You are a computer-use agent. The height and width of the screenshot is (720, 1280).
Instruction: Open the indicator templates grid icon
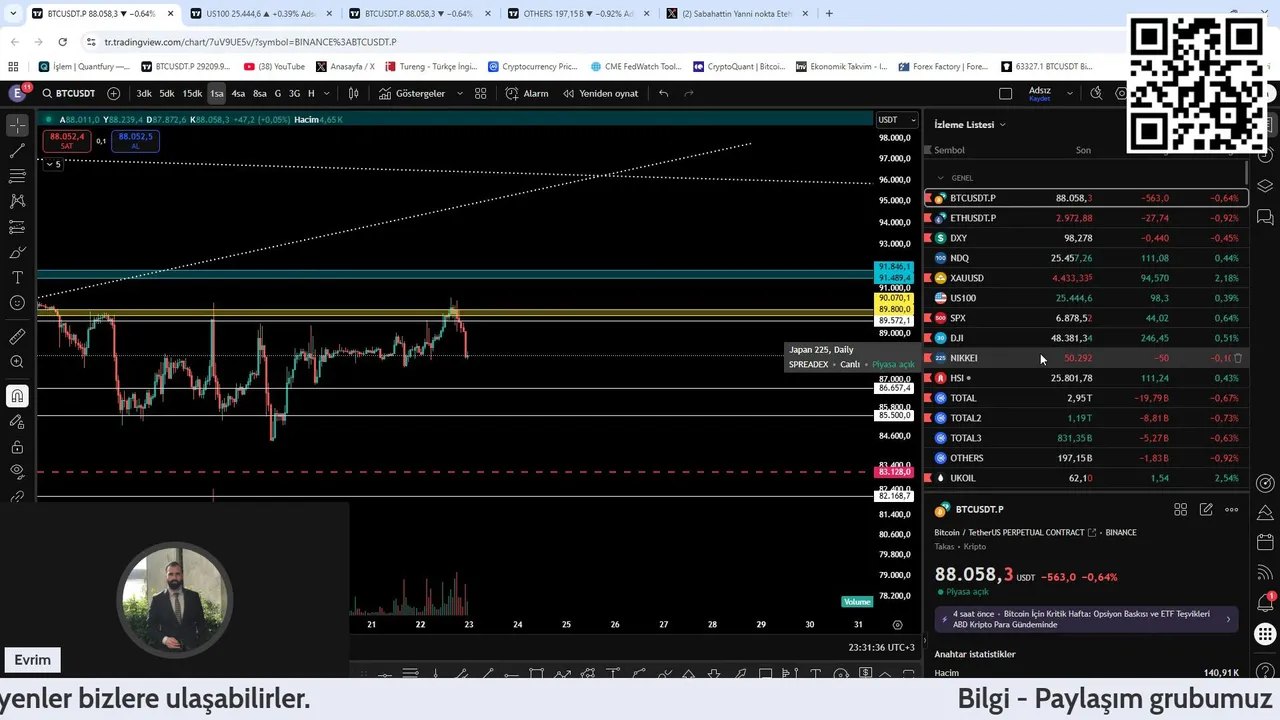coord(481,93)
